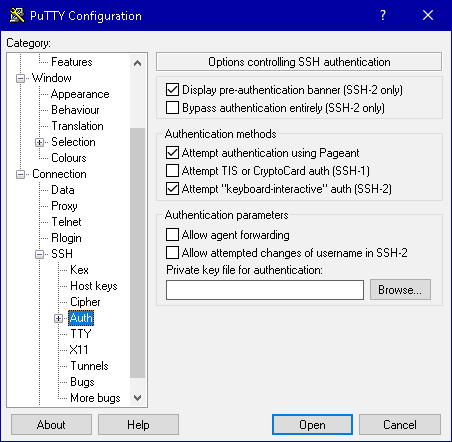The image size is (452, 442).
Task: Open More bugs settings
Action: tap(95, 398)
